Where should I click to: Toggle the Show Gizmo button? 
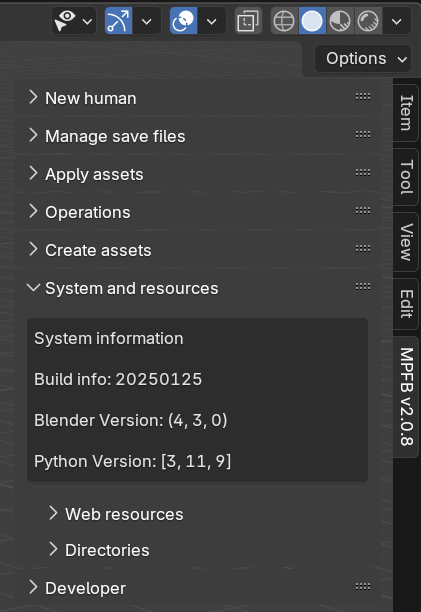click(118, 21)
